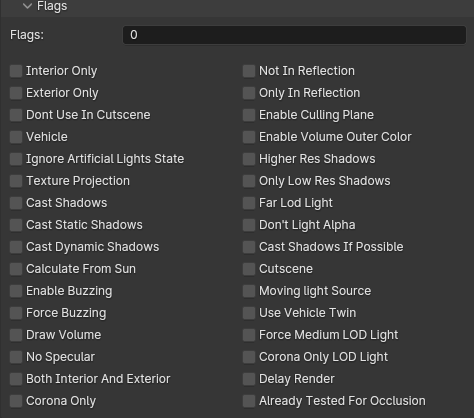Screen dimensions: 474x418
Task: Enable Buzzing checkbox
Action: pyautogui.click(x=16, y=291)
